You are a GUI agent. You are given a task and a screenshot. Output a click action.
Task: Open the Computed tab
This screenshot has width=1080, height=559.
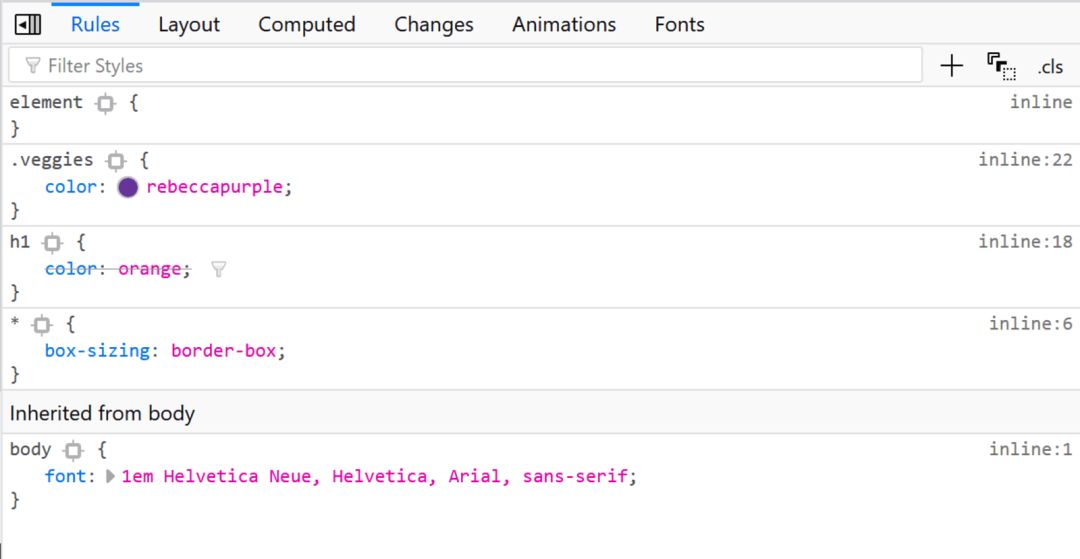[307, 25]
